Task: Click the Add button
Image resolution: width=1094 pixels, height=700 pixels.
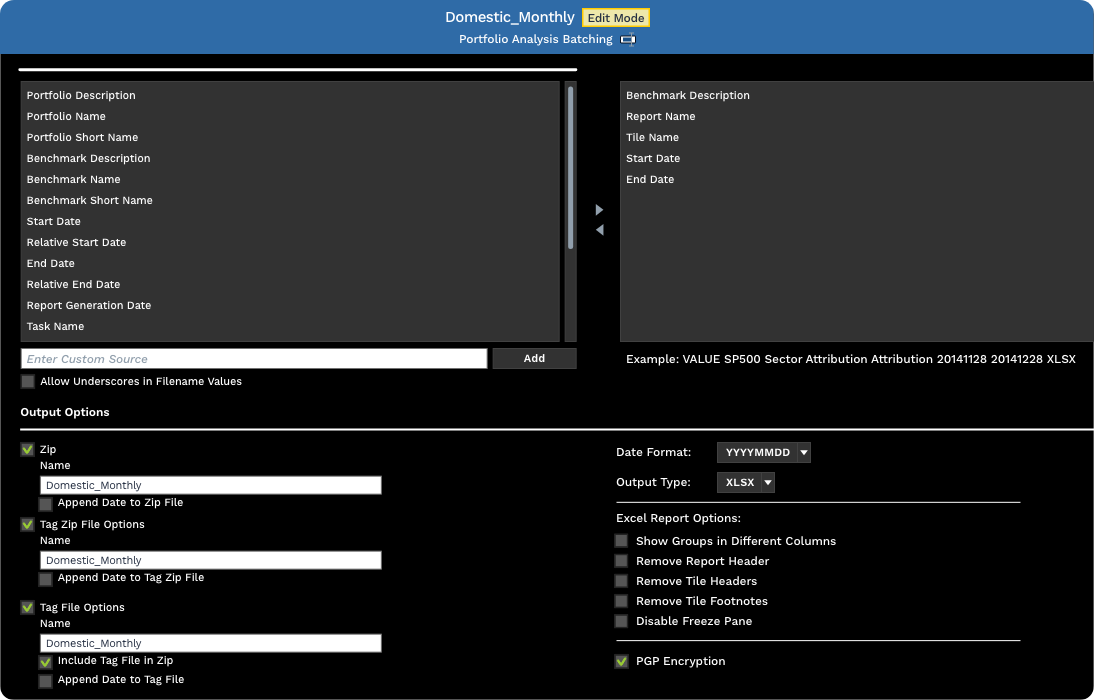Action: click(x=534, y=358)
